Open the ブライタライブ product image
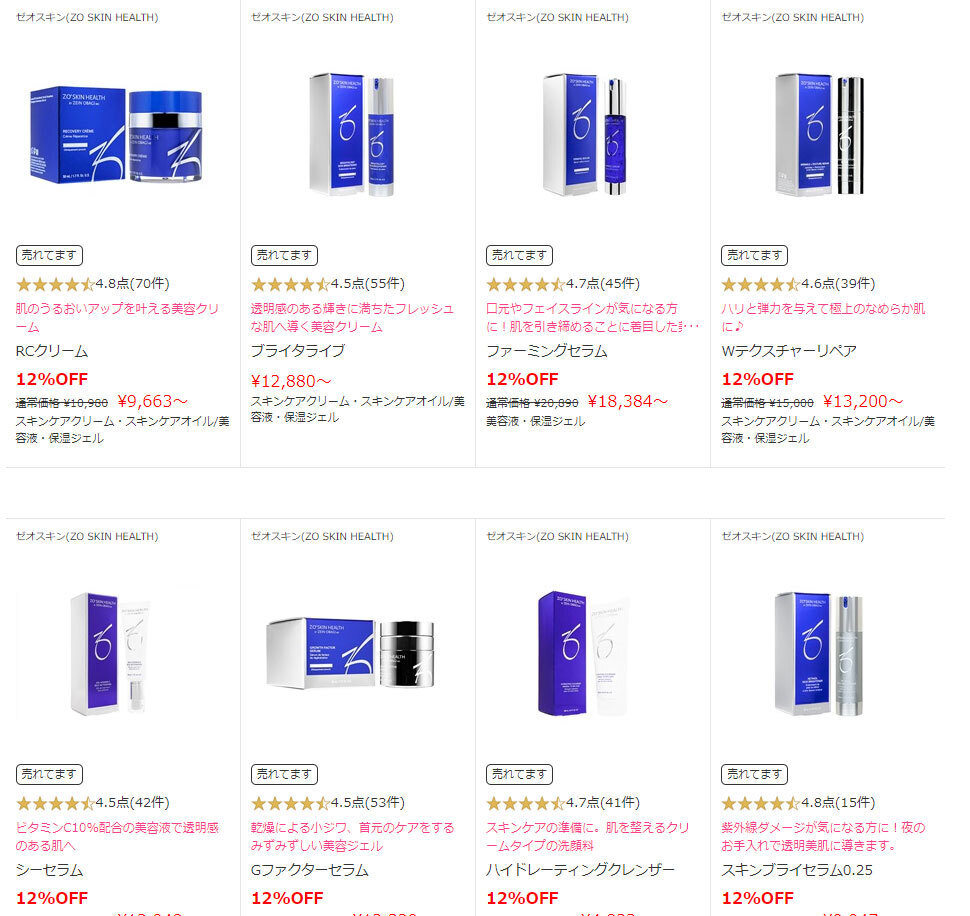The width and height of the screenshot is (970, 916). pyautogui.click(x=351, y=135)
